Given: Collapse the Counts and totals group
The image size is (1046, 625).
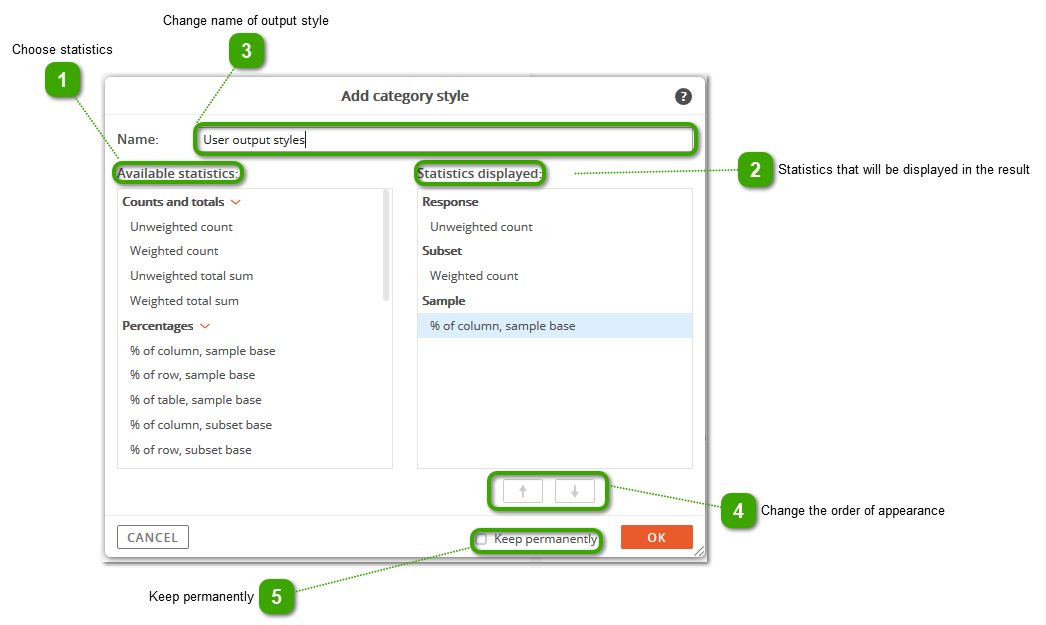Looking at the screenshot, I should [235, 201].
